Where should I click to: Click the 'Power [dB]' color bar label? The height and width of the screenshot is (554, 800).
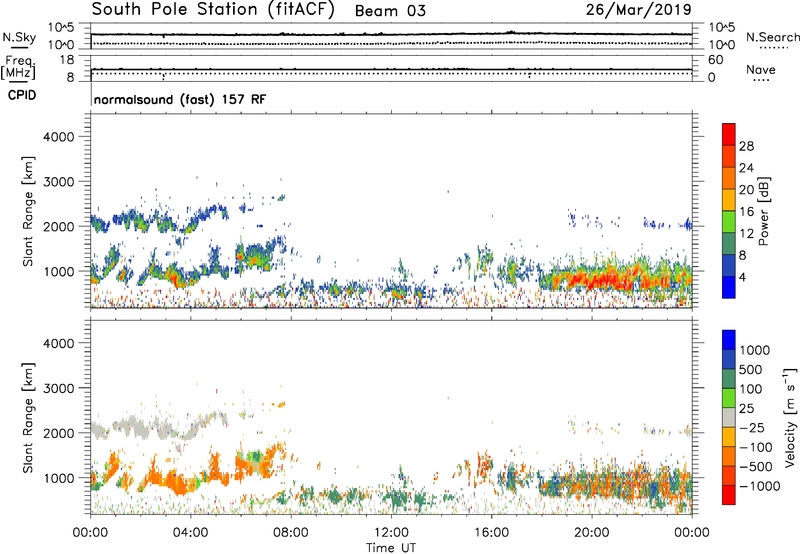coord(763,211)
